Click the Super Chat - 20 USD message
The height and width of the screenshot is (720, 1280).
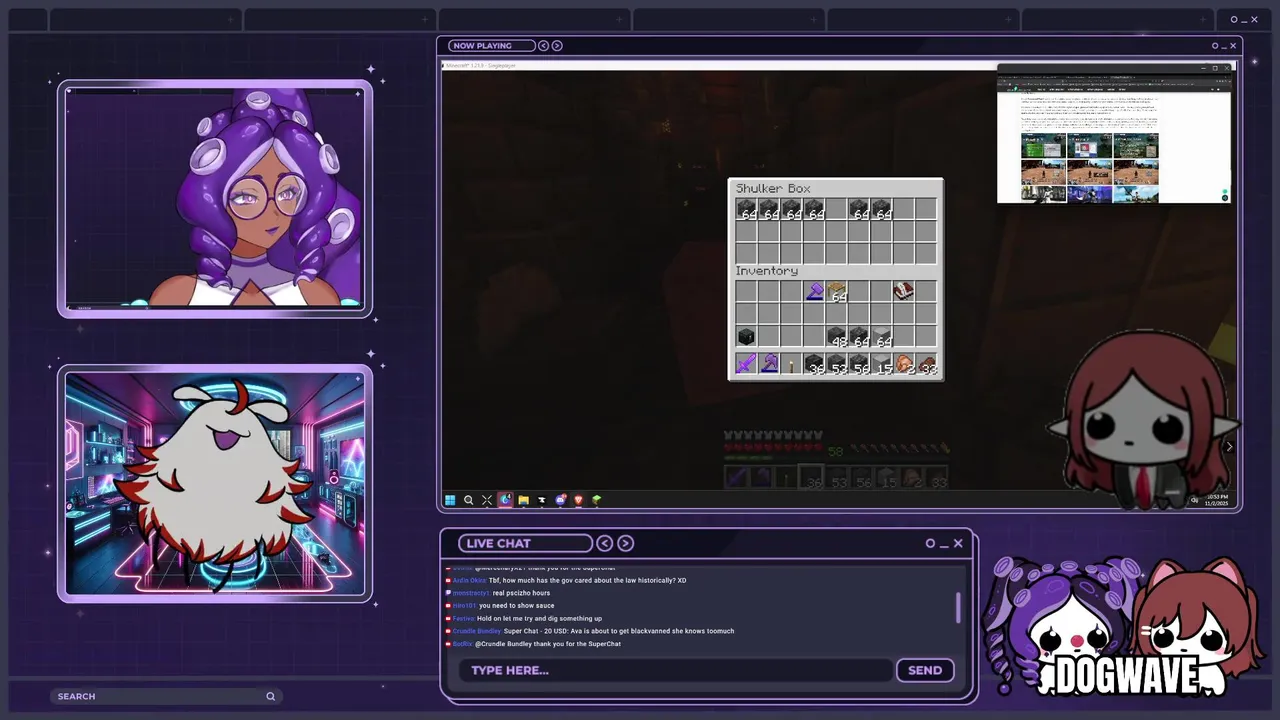[619, 631]
